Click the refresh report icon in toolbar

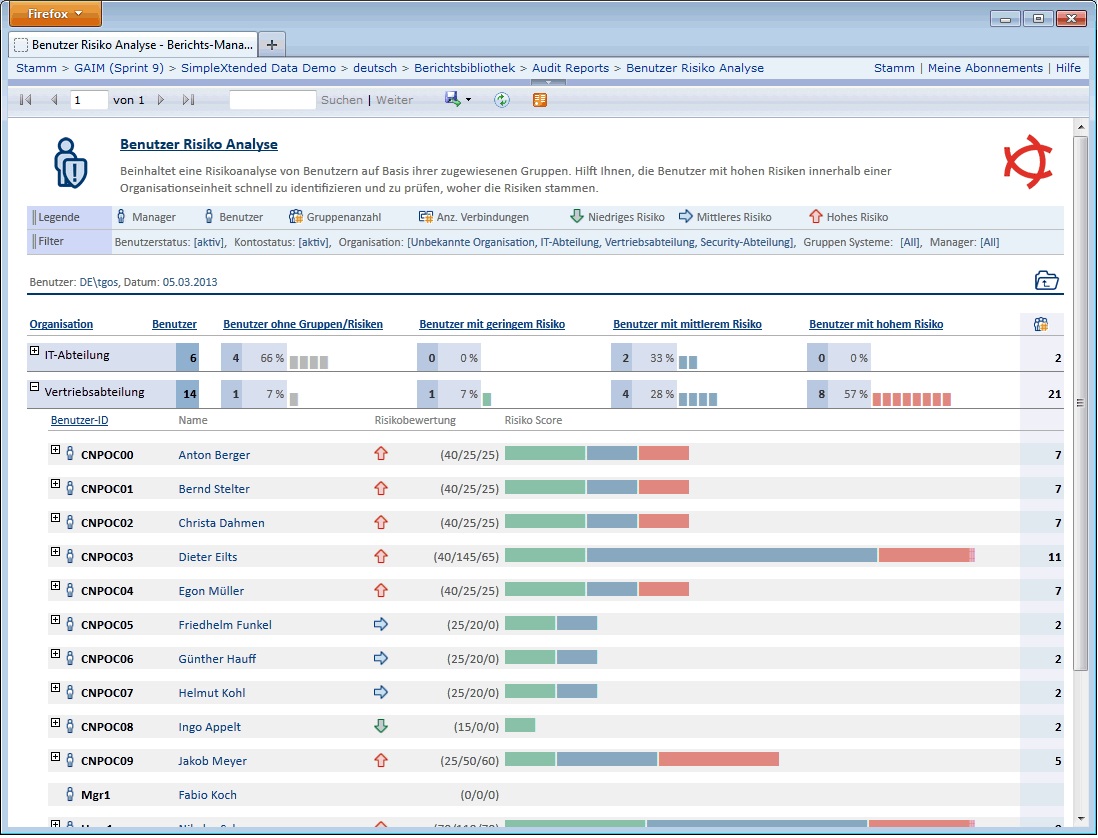pyautogui.click(x=501, y=100)
